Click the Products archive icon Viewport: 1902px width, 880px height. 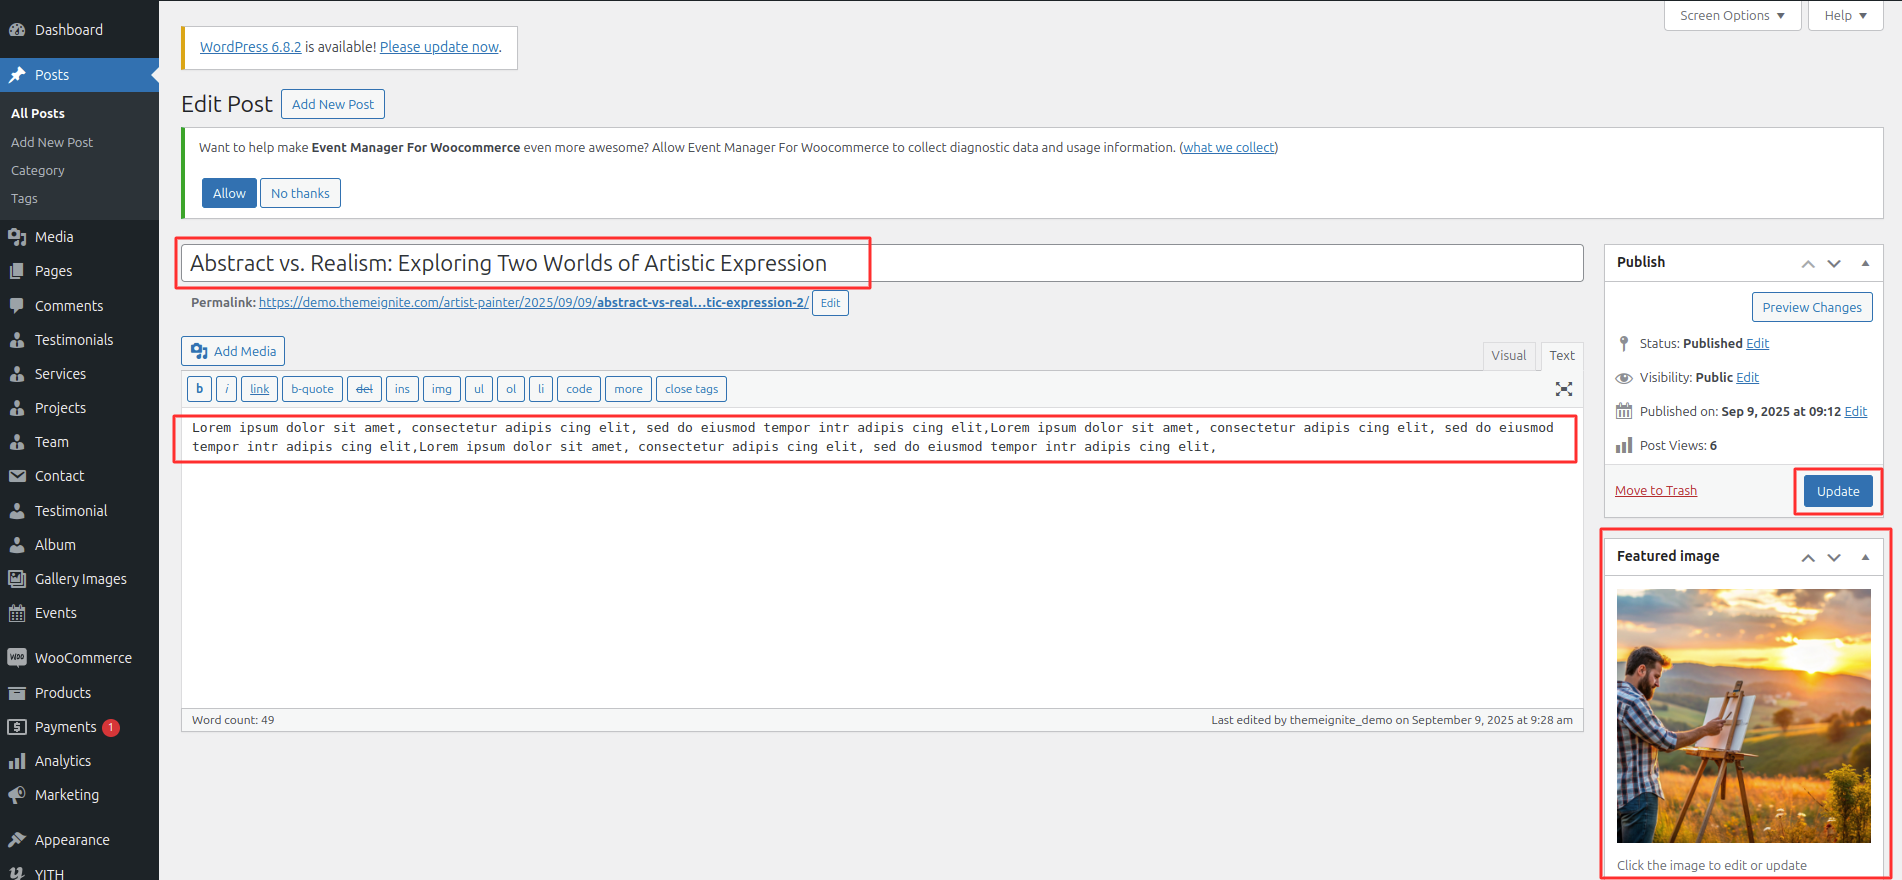pyautogui.click(x=17, y=693)
